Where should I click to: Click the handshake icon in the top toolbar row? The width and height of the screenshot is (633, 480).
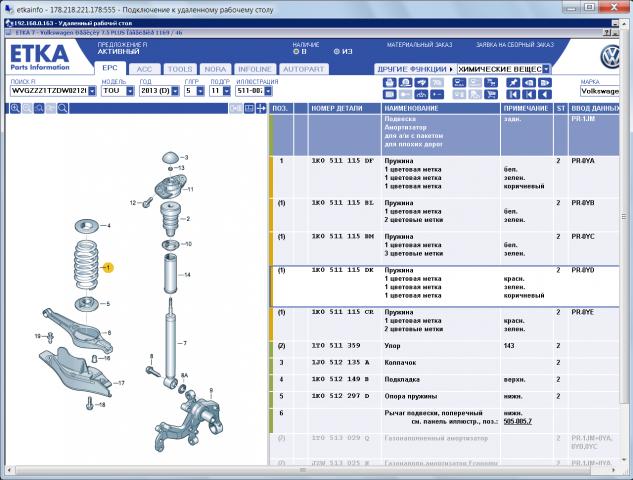tap(421, 83)
